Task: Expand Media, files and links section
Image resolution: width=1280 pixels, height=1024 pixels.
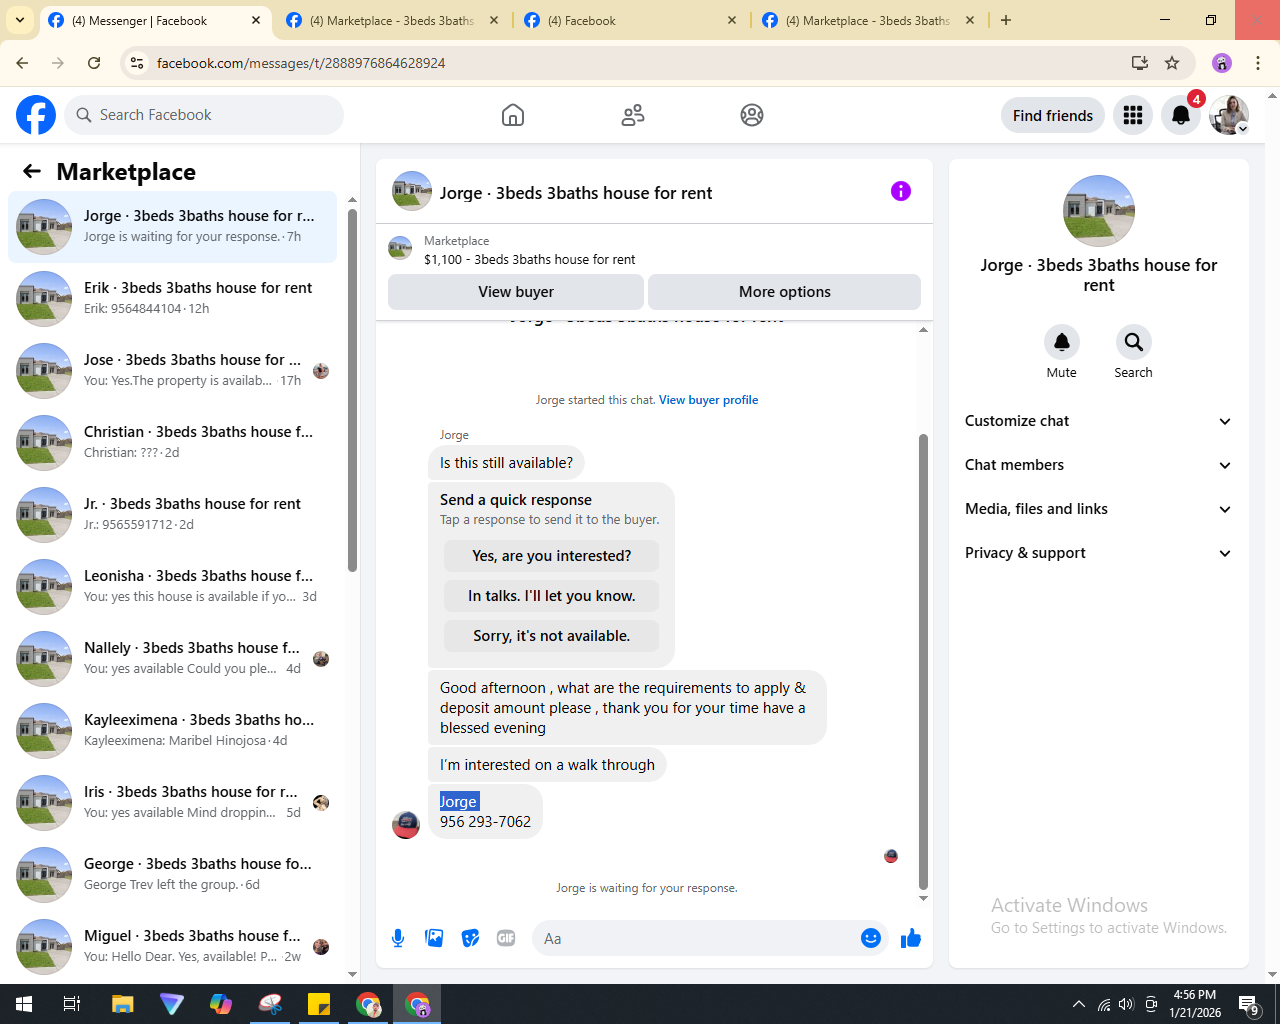Action: click(1098, 509)
